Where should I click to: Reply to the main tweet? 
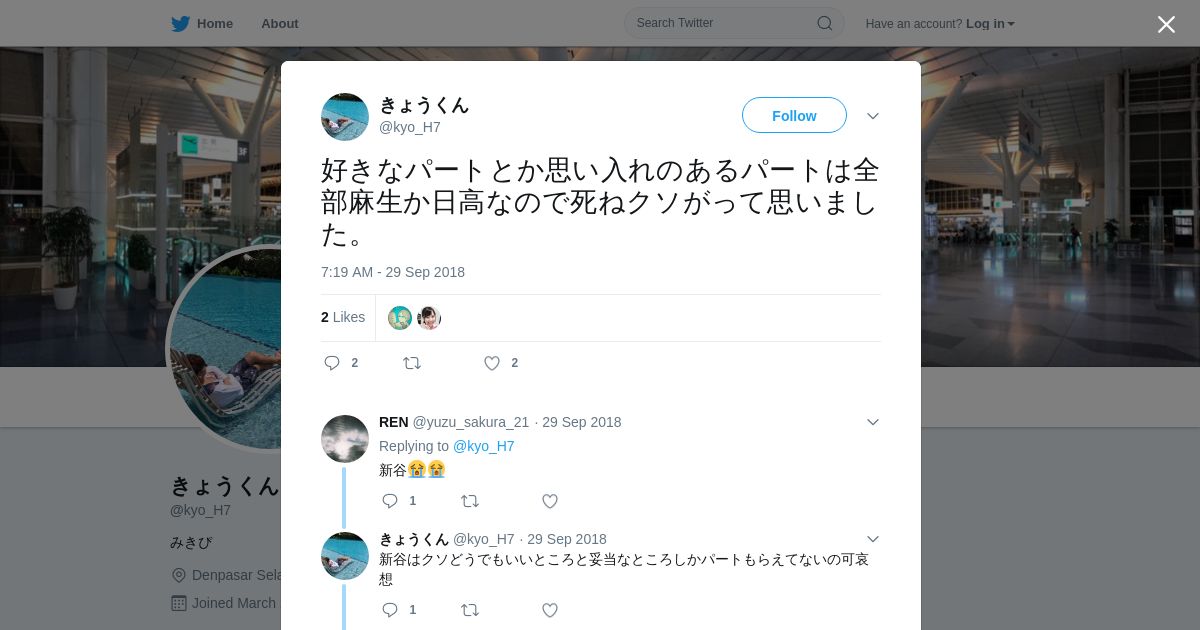332,363
